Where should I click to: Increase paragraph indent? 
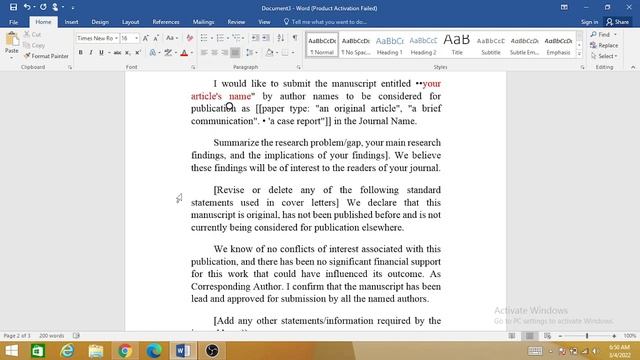266,38
